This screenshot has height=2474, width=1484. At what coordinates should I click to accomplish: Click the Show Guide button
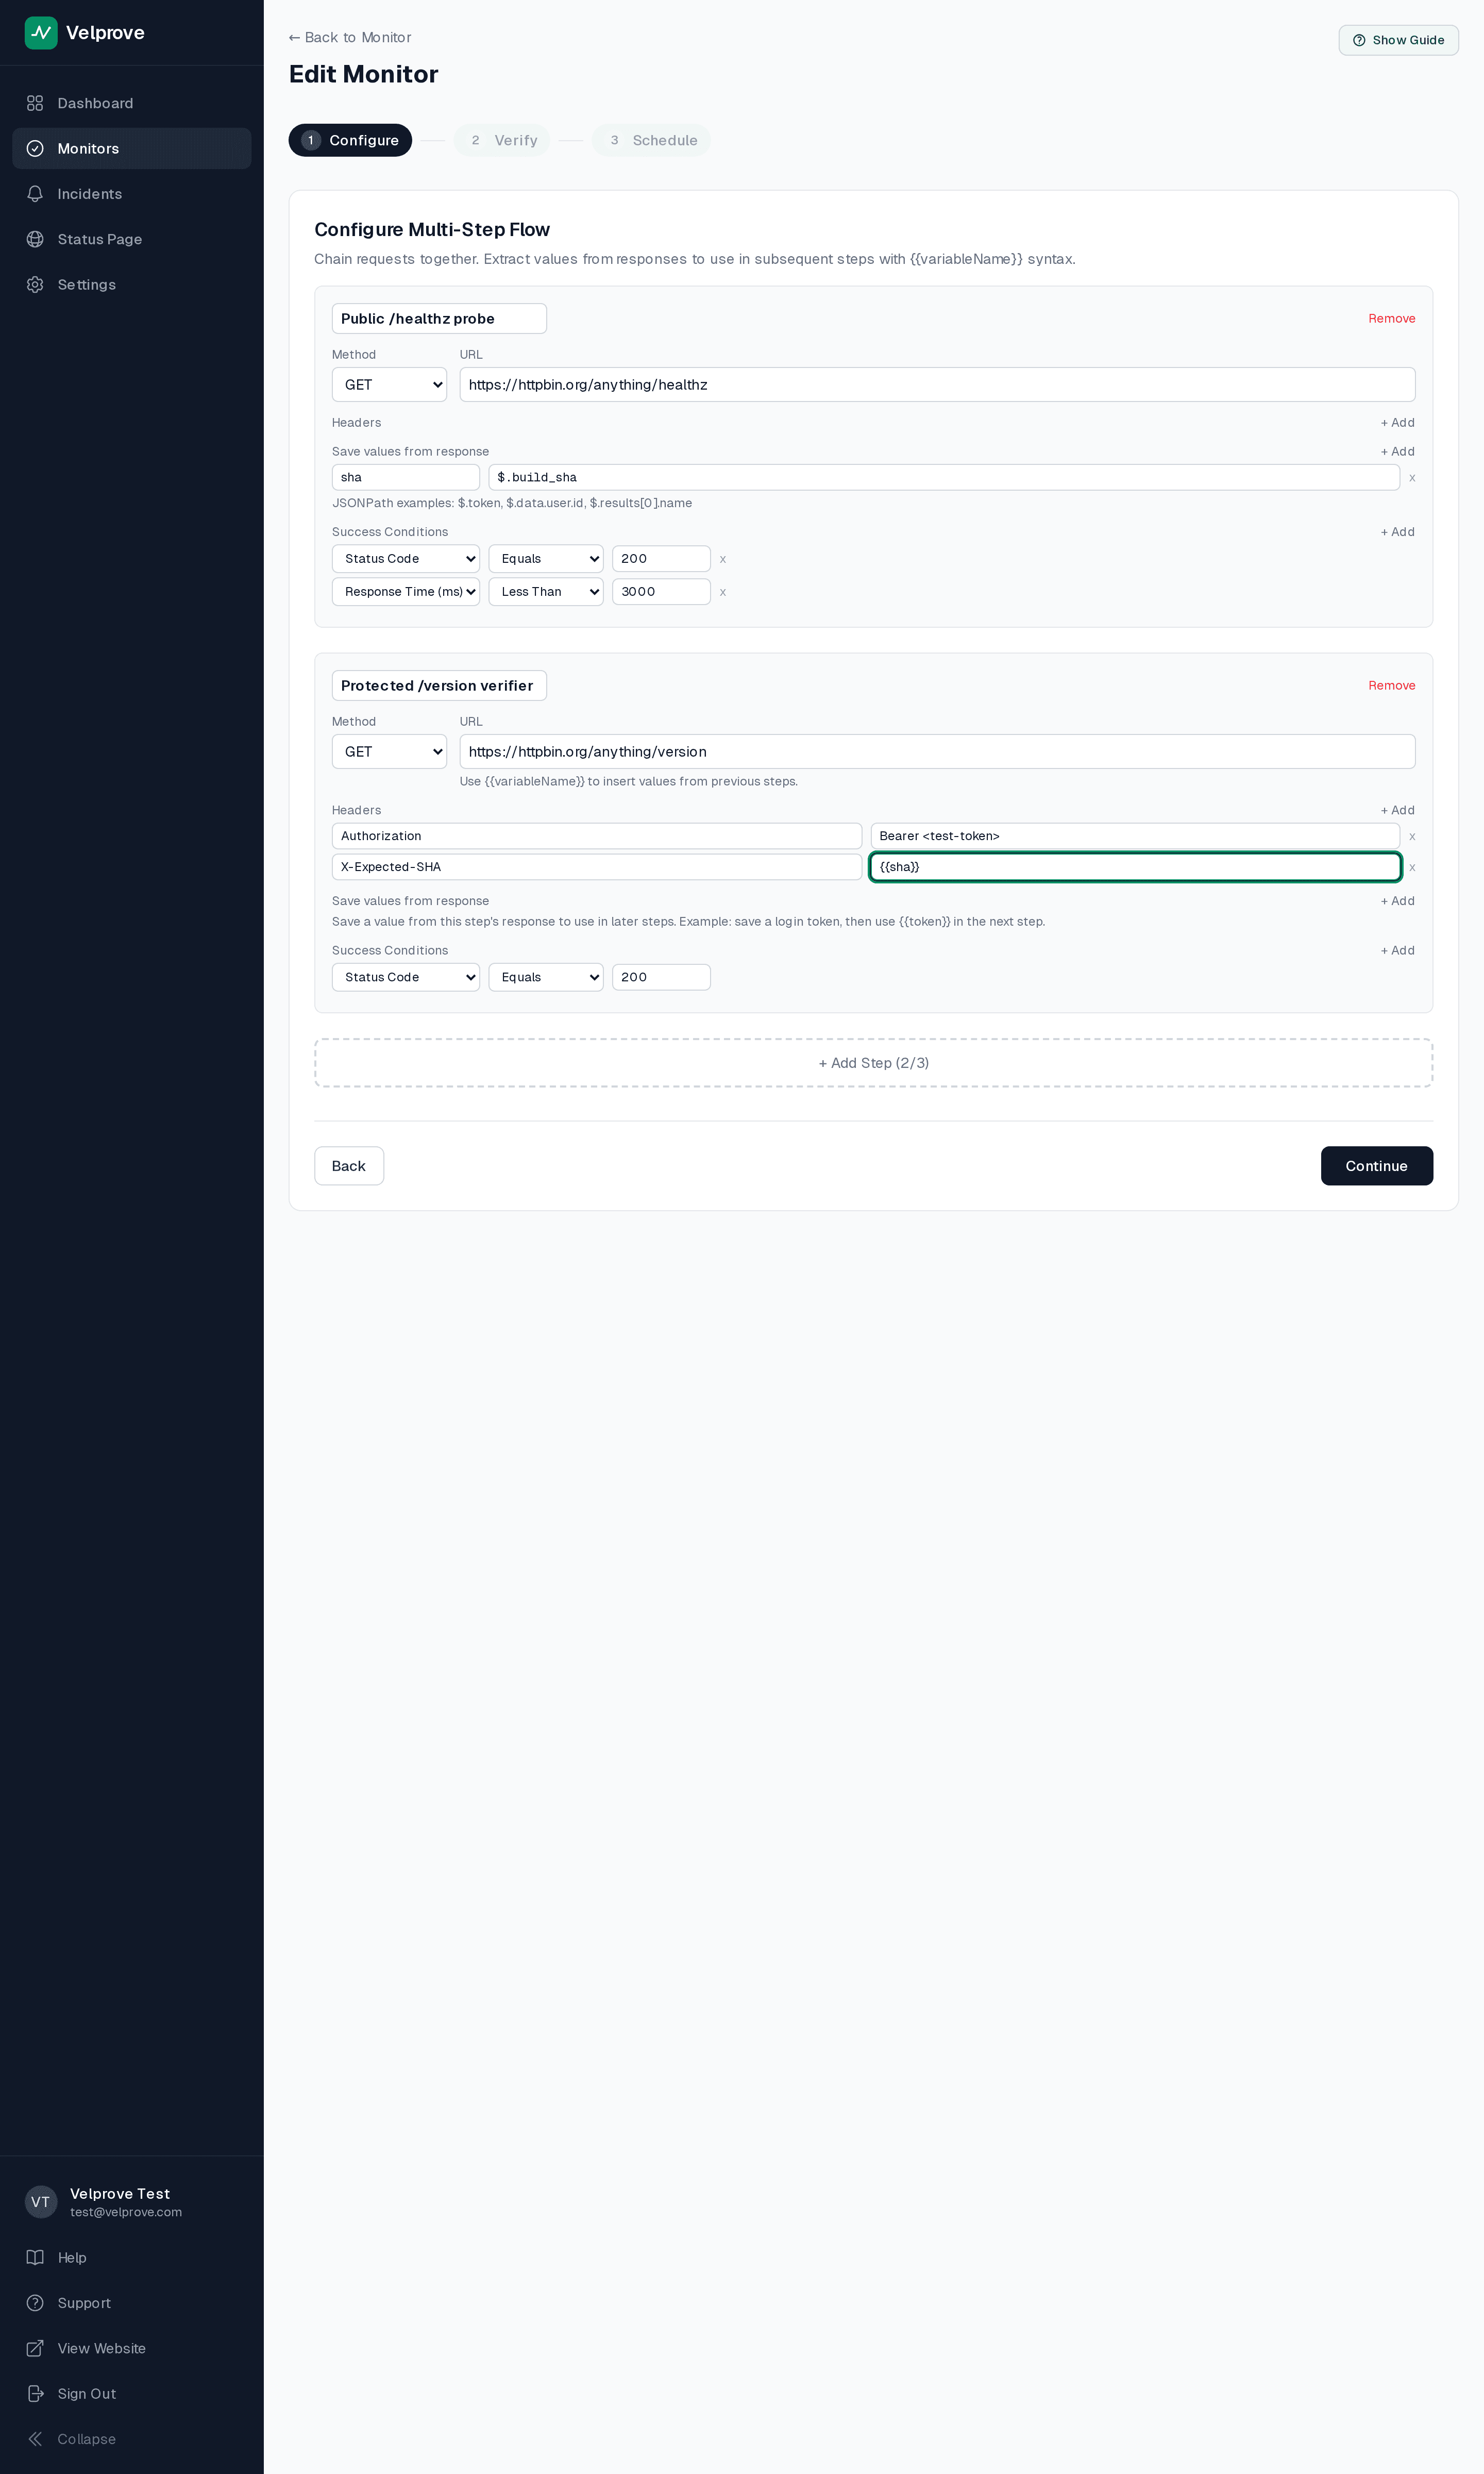coord(1398,40)
